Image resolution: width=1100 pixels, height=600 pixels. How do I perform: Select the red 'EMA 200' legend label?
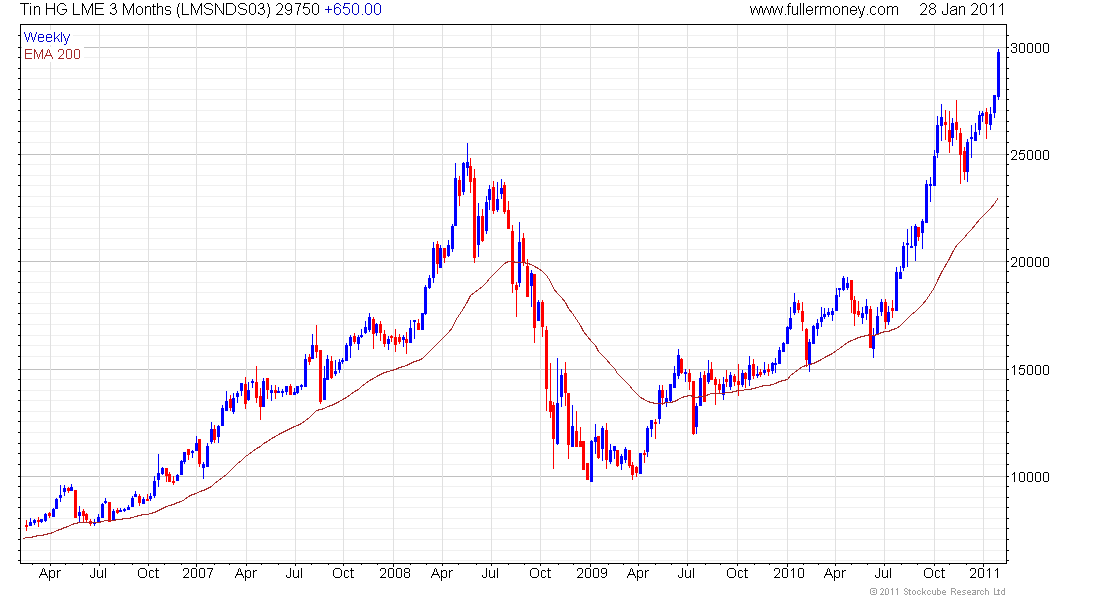tap(53, 54)
